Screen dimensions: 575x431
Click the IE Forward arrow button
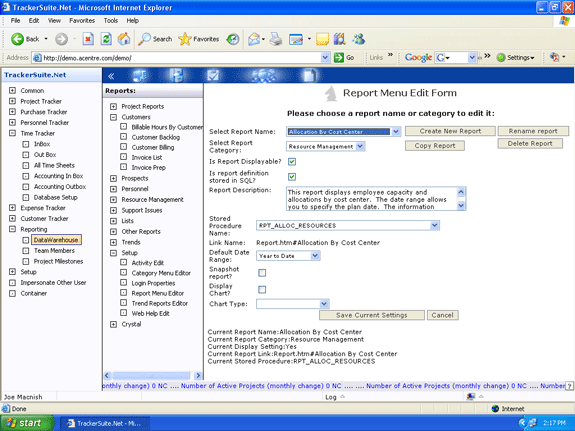pyautogui.click(x=61, y=39)
